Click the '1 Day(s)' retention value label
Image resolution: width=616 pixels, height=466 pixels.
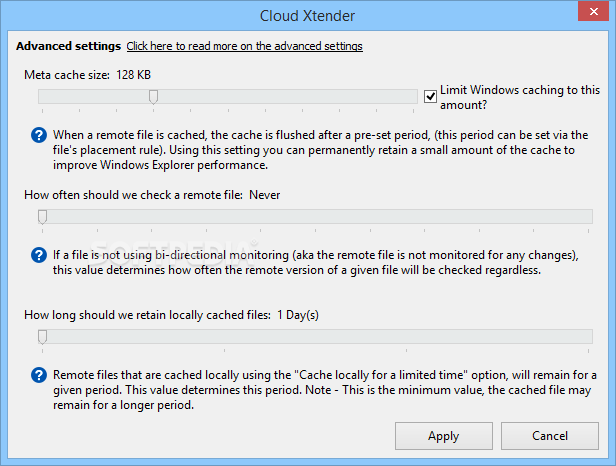(x=298, y=315)
